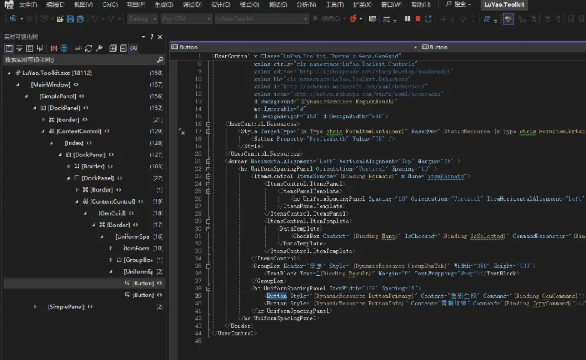
Task: Pause debugging with the pause icon
Action: (407, 18)
